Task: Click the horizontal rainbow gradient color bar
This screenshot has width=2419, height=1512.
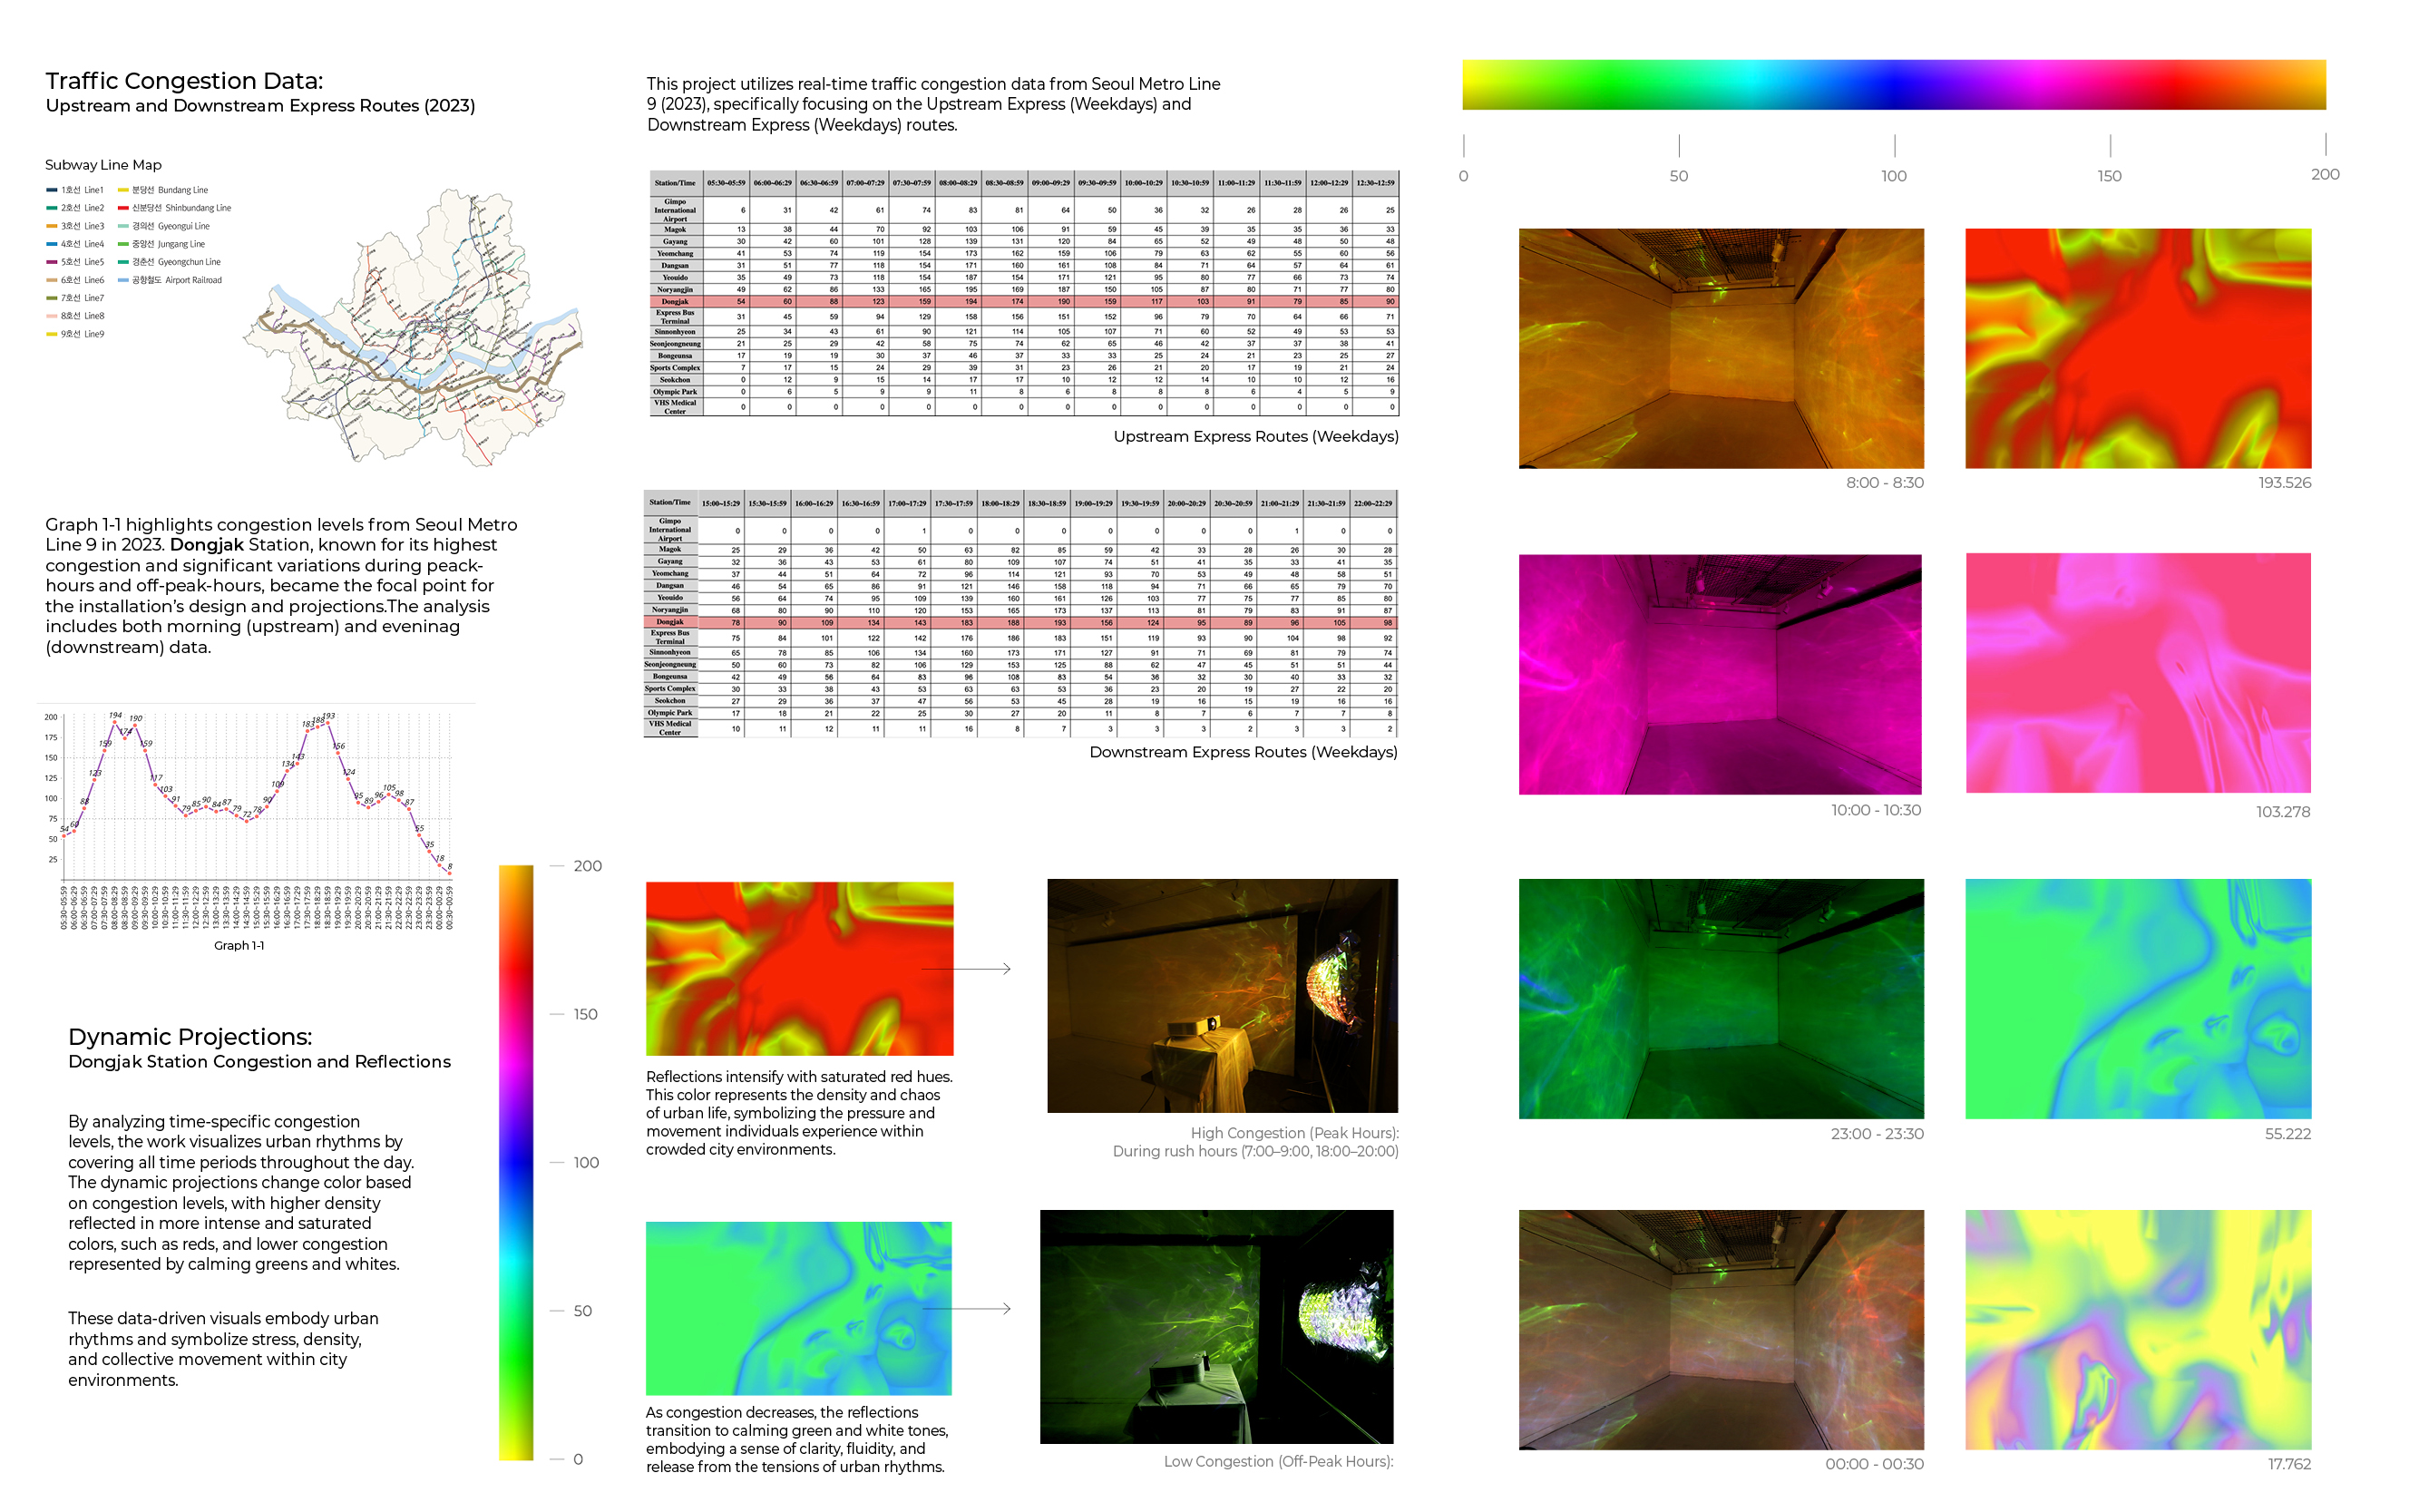Action: coord(1893,84)
